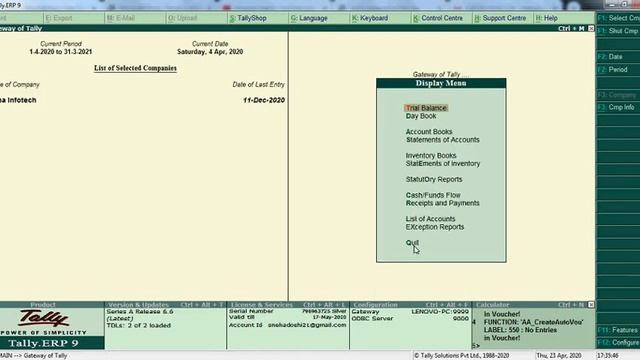The image size is (640, 360).
Task: Click Current Period 1-4-2020 to 31-3-2021
Action: [x=61, y=52]
